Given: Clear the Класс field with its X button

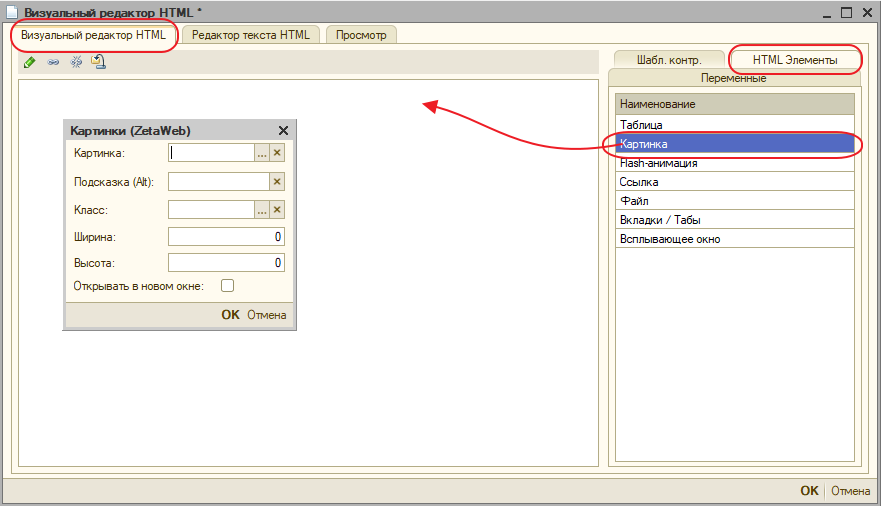Looking at the screenshot, I should click(x=277, y=209).
